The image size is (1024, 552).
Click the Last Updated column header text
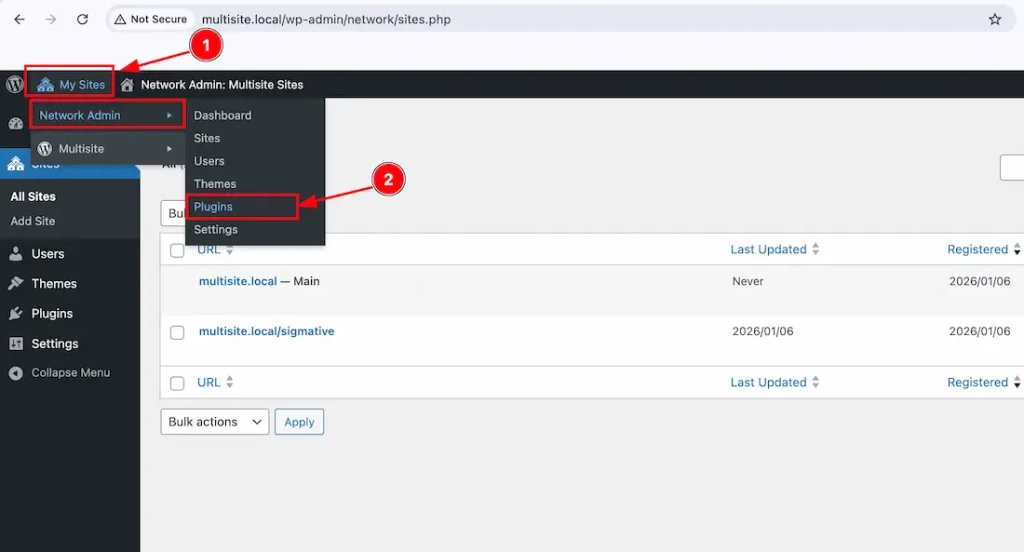coord(769,250)
